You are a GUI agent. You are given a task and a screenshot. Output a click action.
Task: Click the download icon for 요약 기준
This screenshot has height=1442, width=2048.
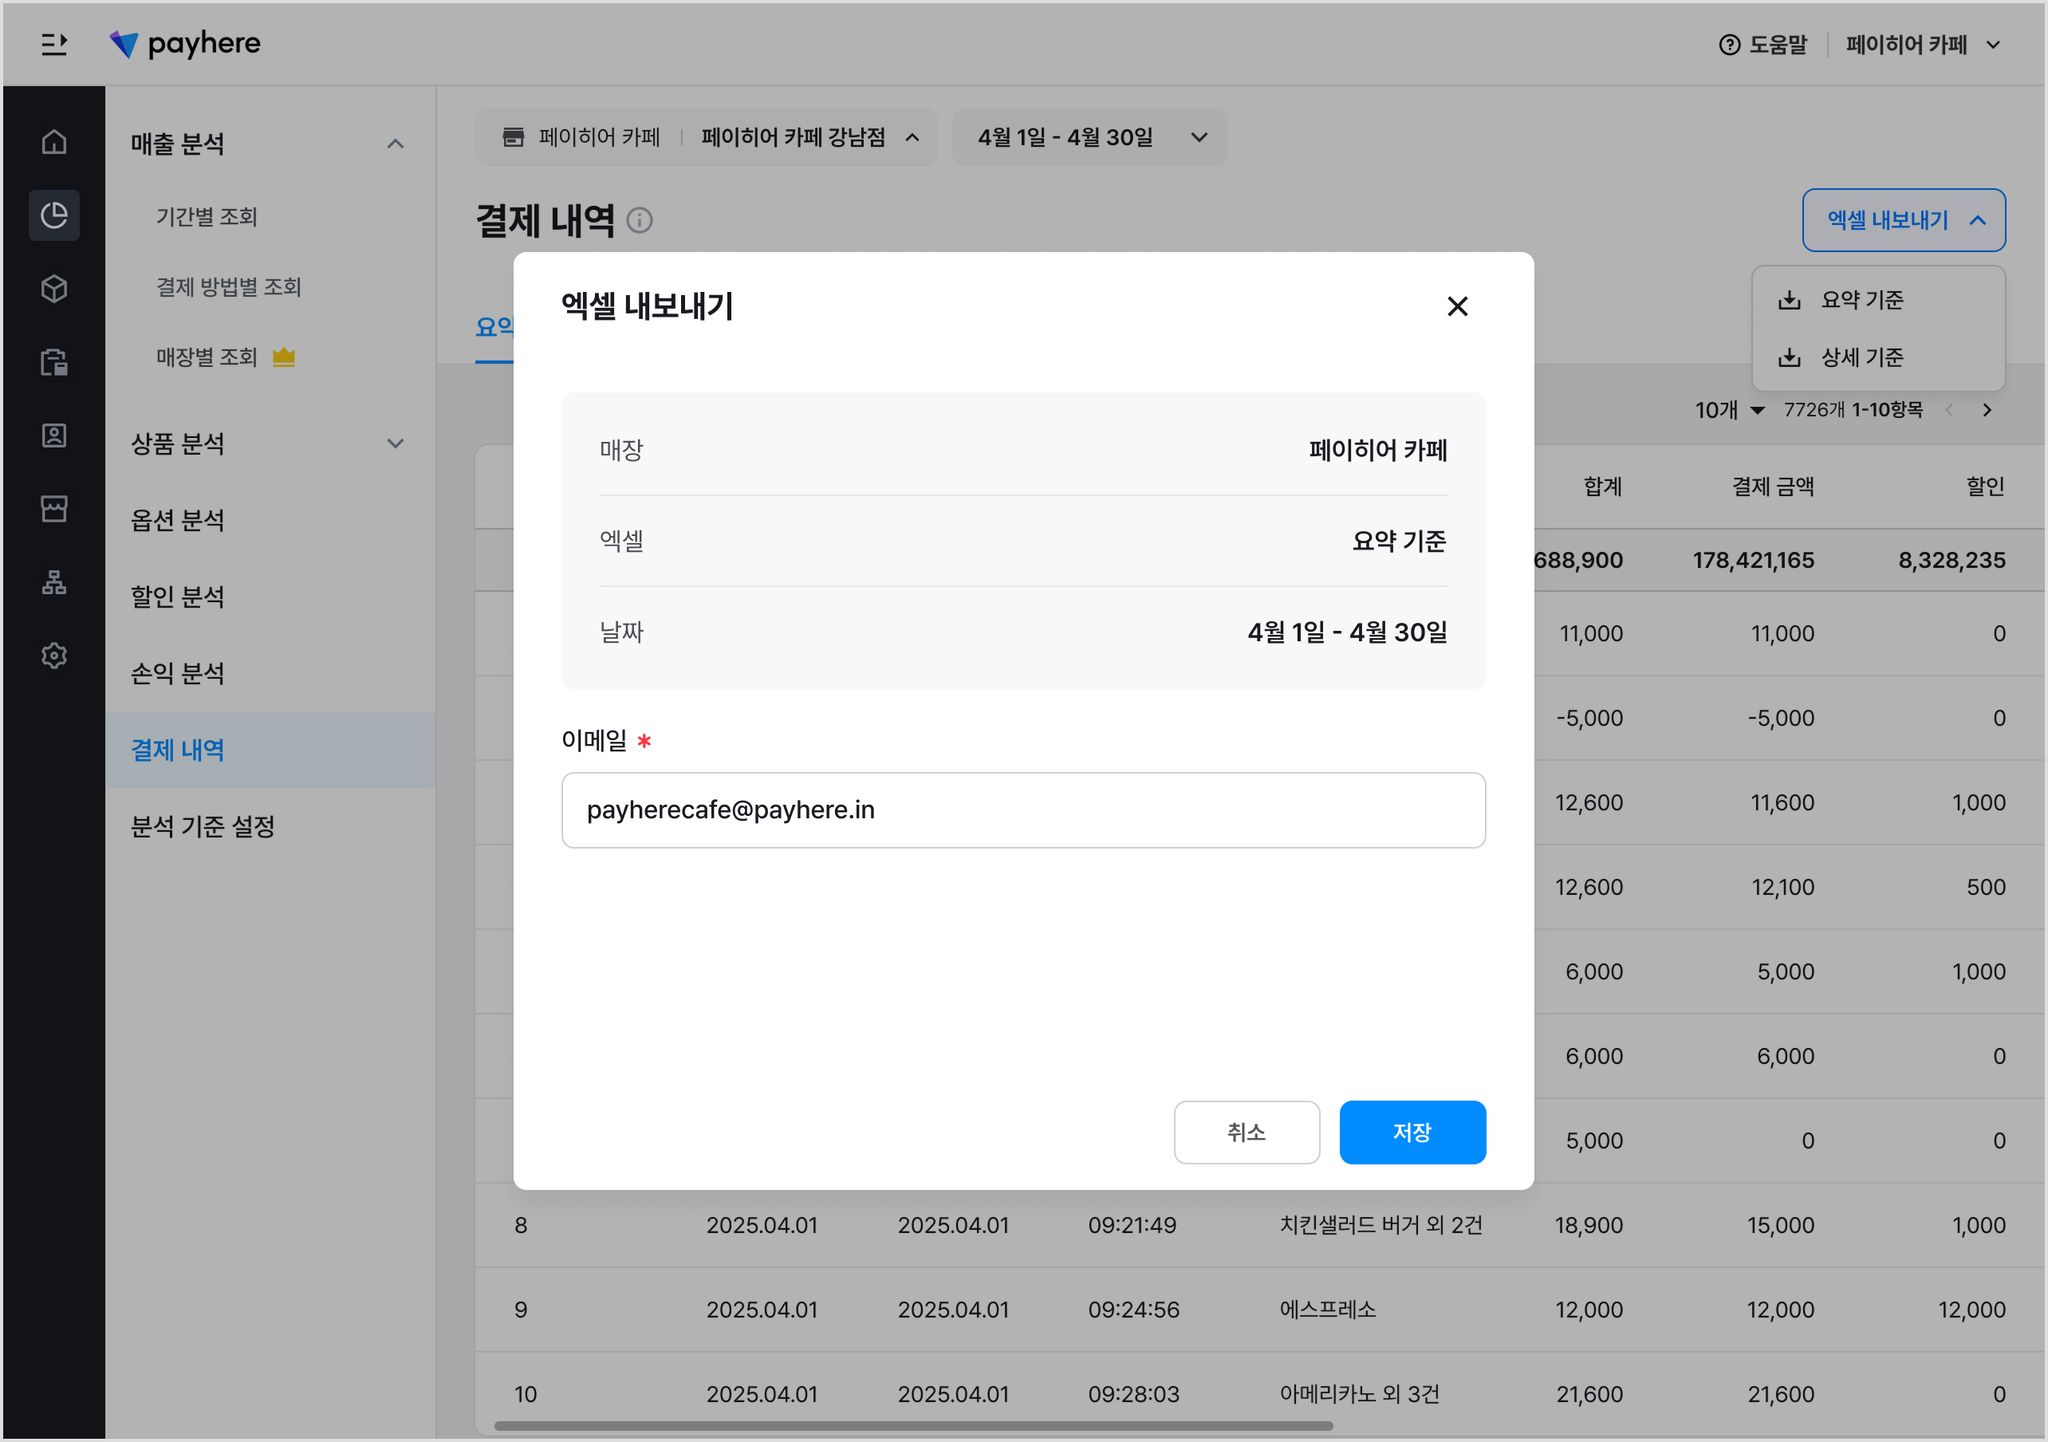pyautogui.click(x=1790, y=300)
